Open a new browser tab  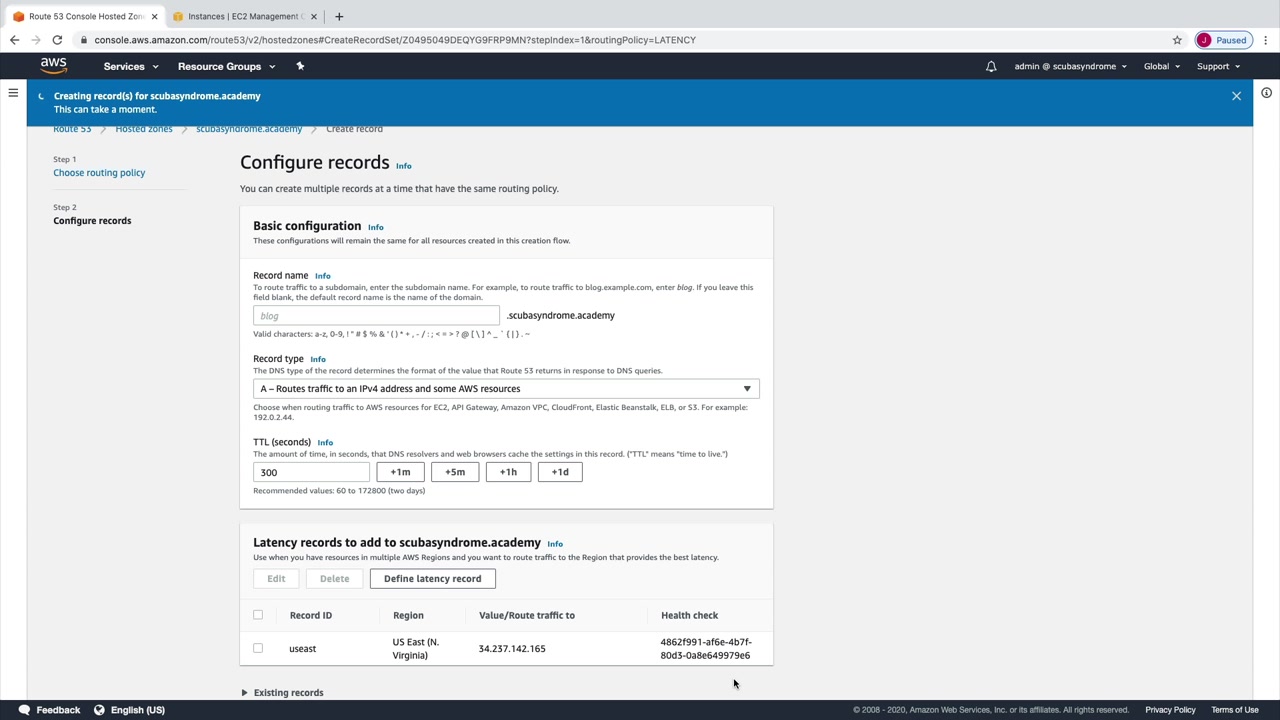pyautogui.click(x=339, y=16)
